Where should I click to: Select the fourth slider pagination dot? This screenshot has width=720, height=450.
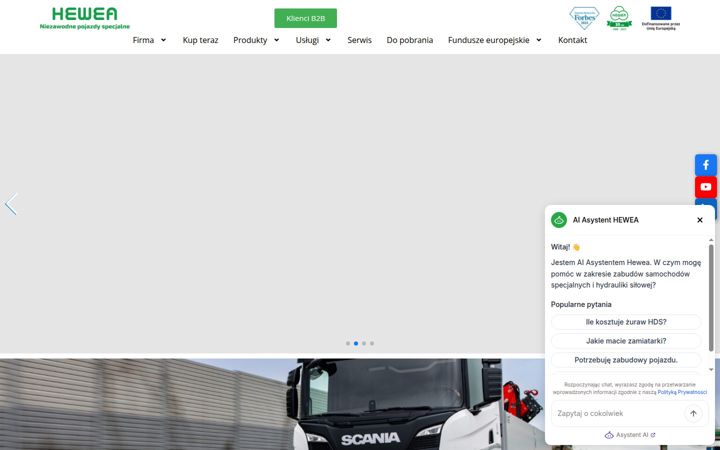pos(372,343)
